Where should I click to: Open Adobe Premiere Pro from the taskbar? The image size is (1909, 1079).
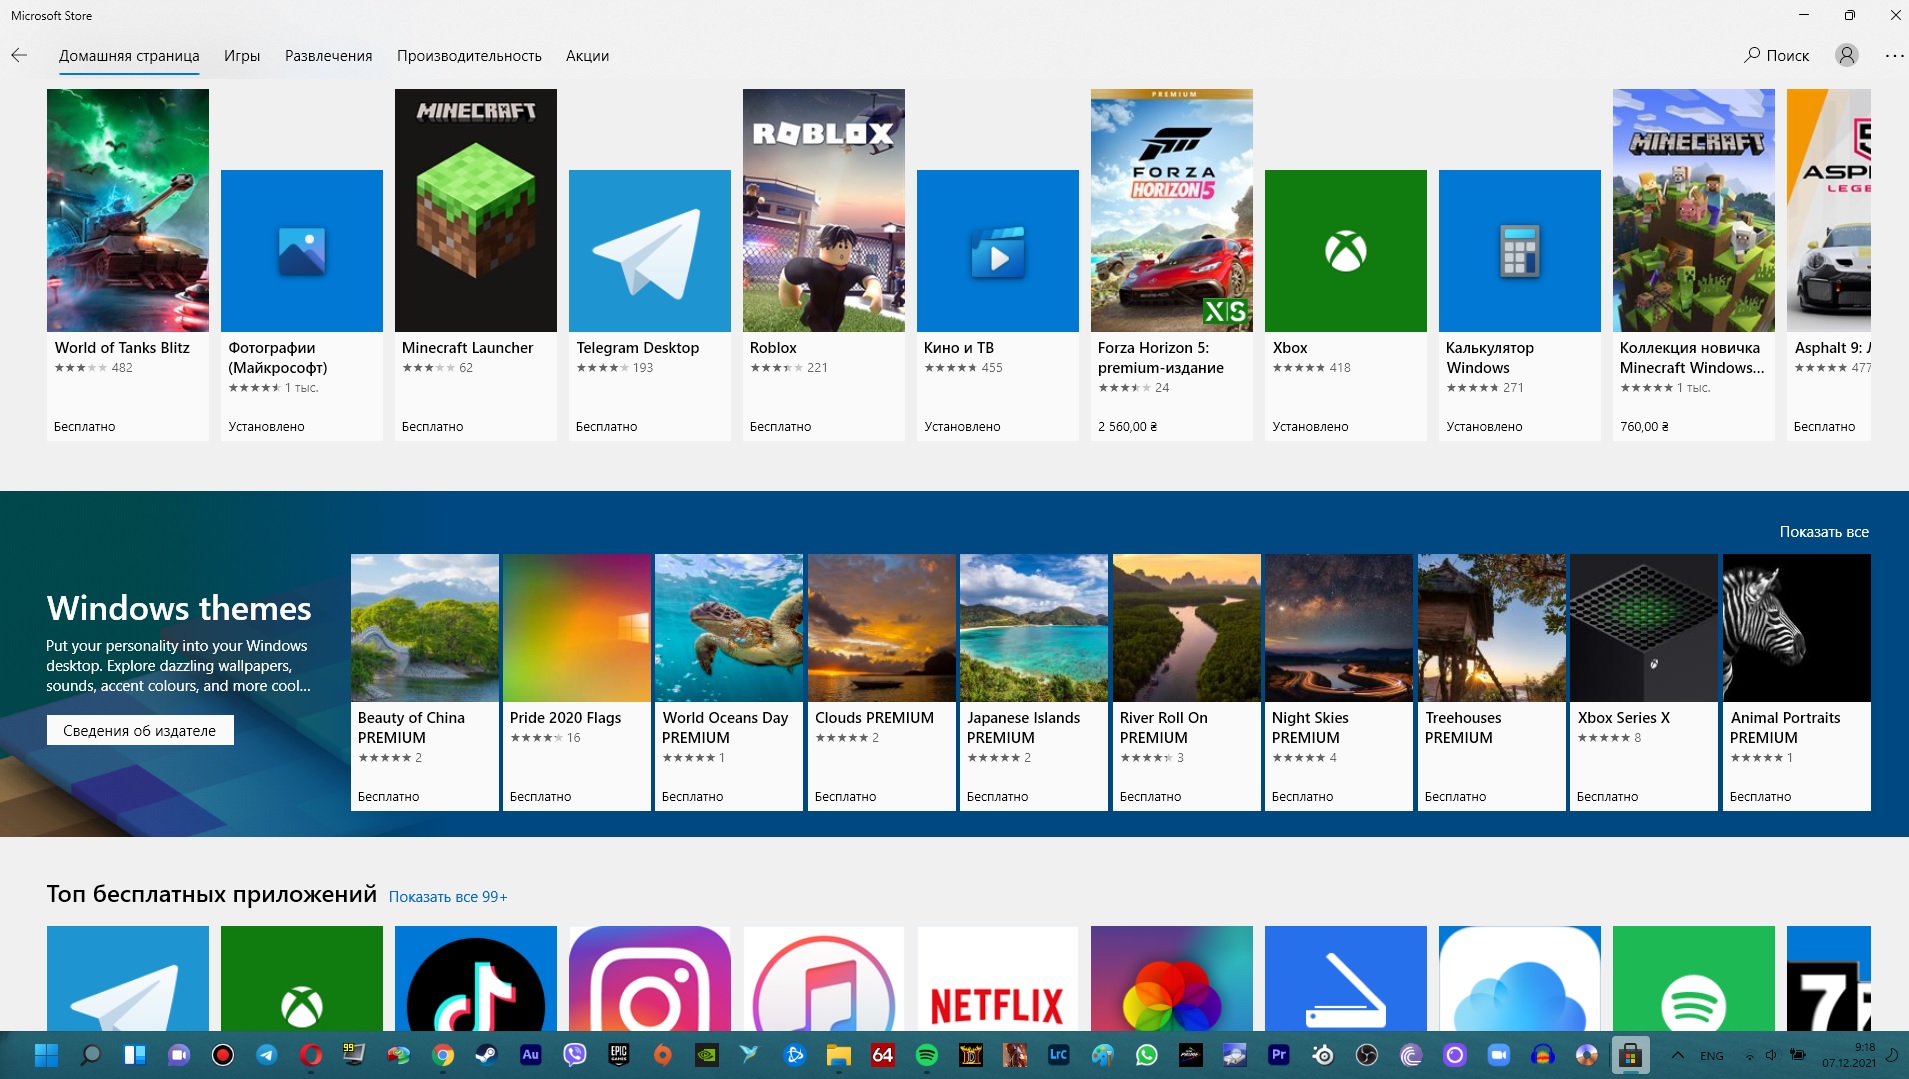tap(1281, 1055)
